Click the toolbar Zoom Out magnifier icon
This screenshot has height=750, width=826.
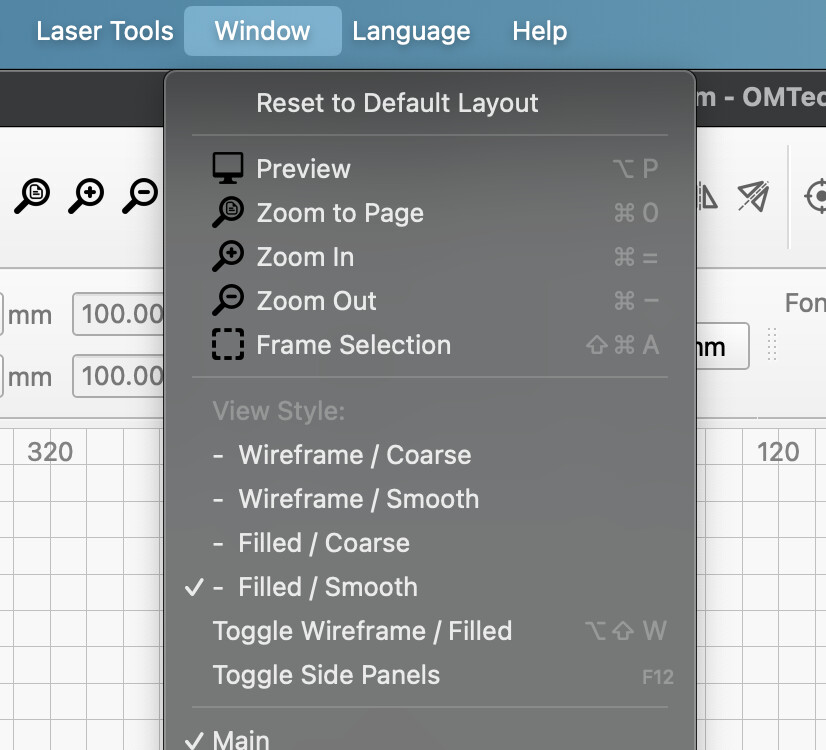[x=140, y=195]
